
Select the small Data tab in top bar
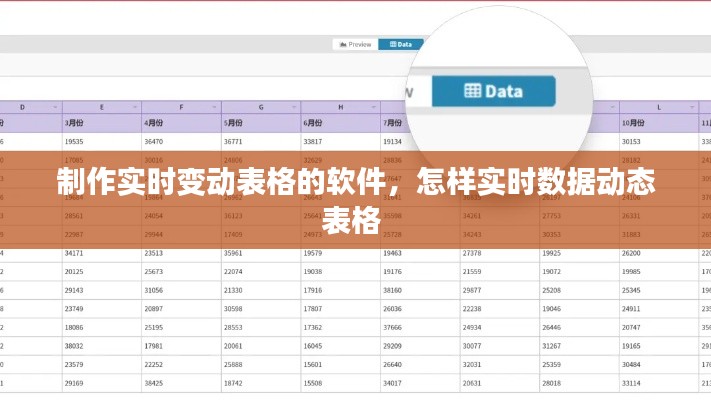[402, 44]
